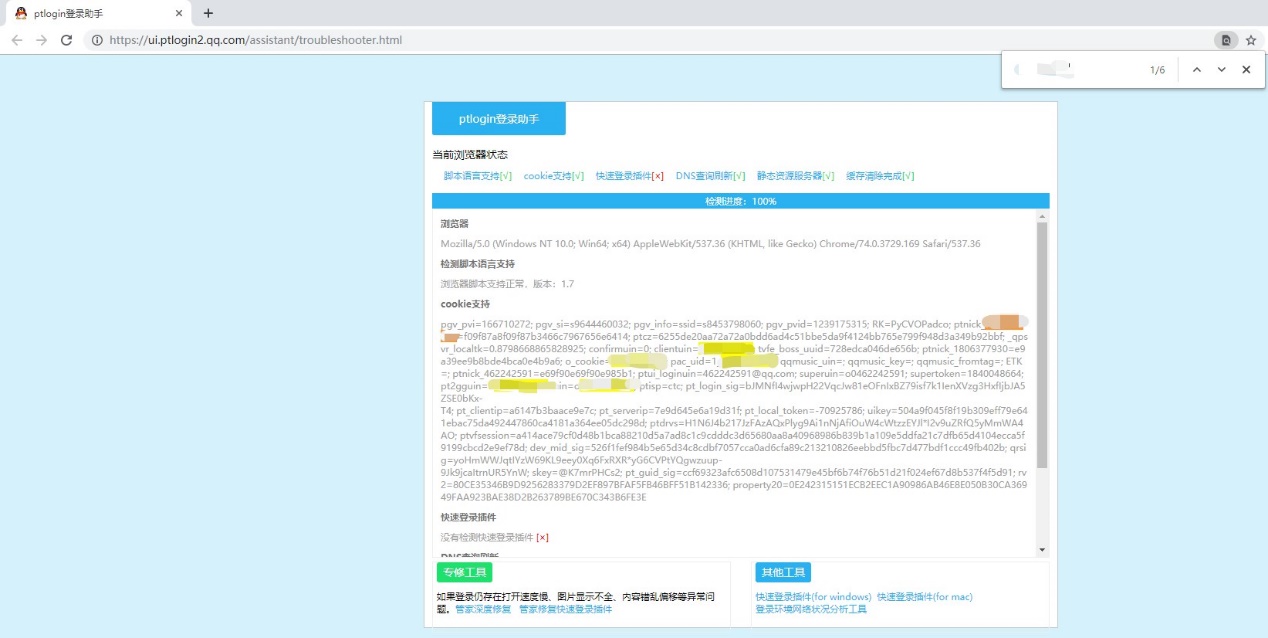The width and height of the screenshot is (1268, 638).
Task: Click the Mozilla/5.0 user agent text line
Action: click(x=710, y=244)
